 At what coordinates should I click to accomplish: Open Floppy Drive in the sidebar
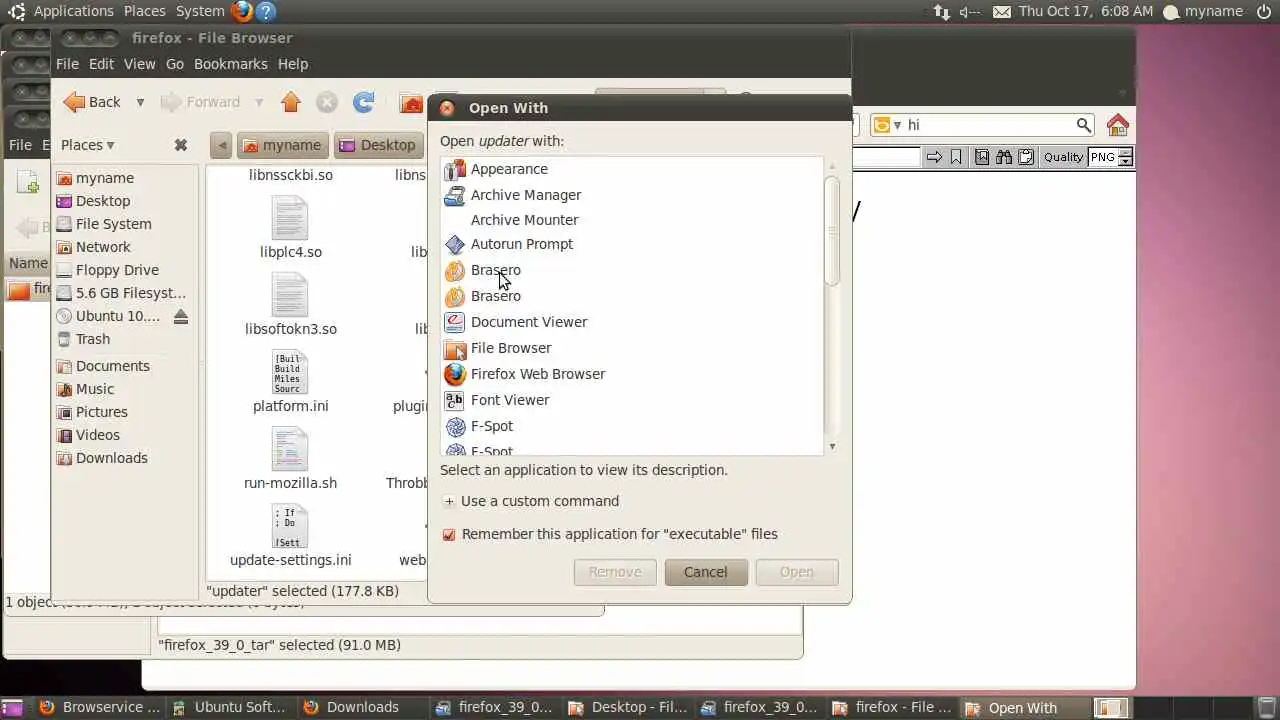(x=117, y=270)
